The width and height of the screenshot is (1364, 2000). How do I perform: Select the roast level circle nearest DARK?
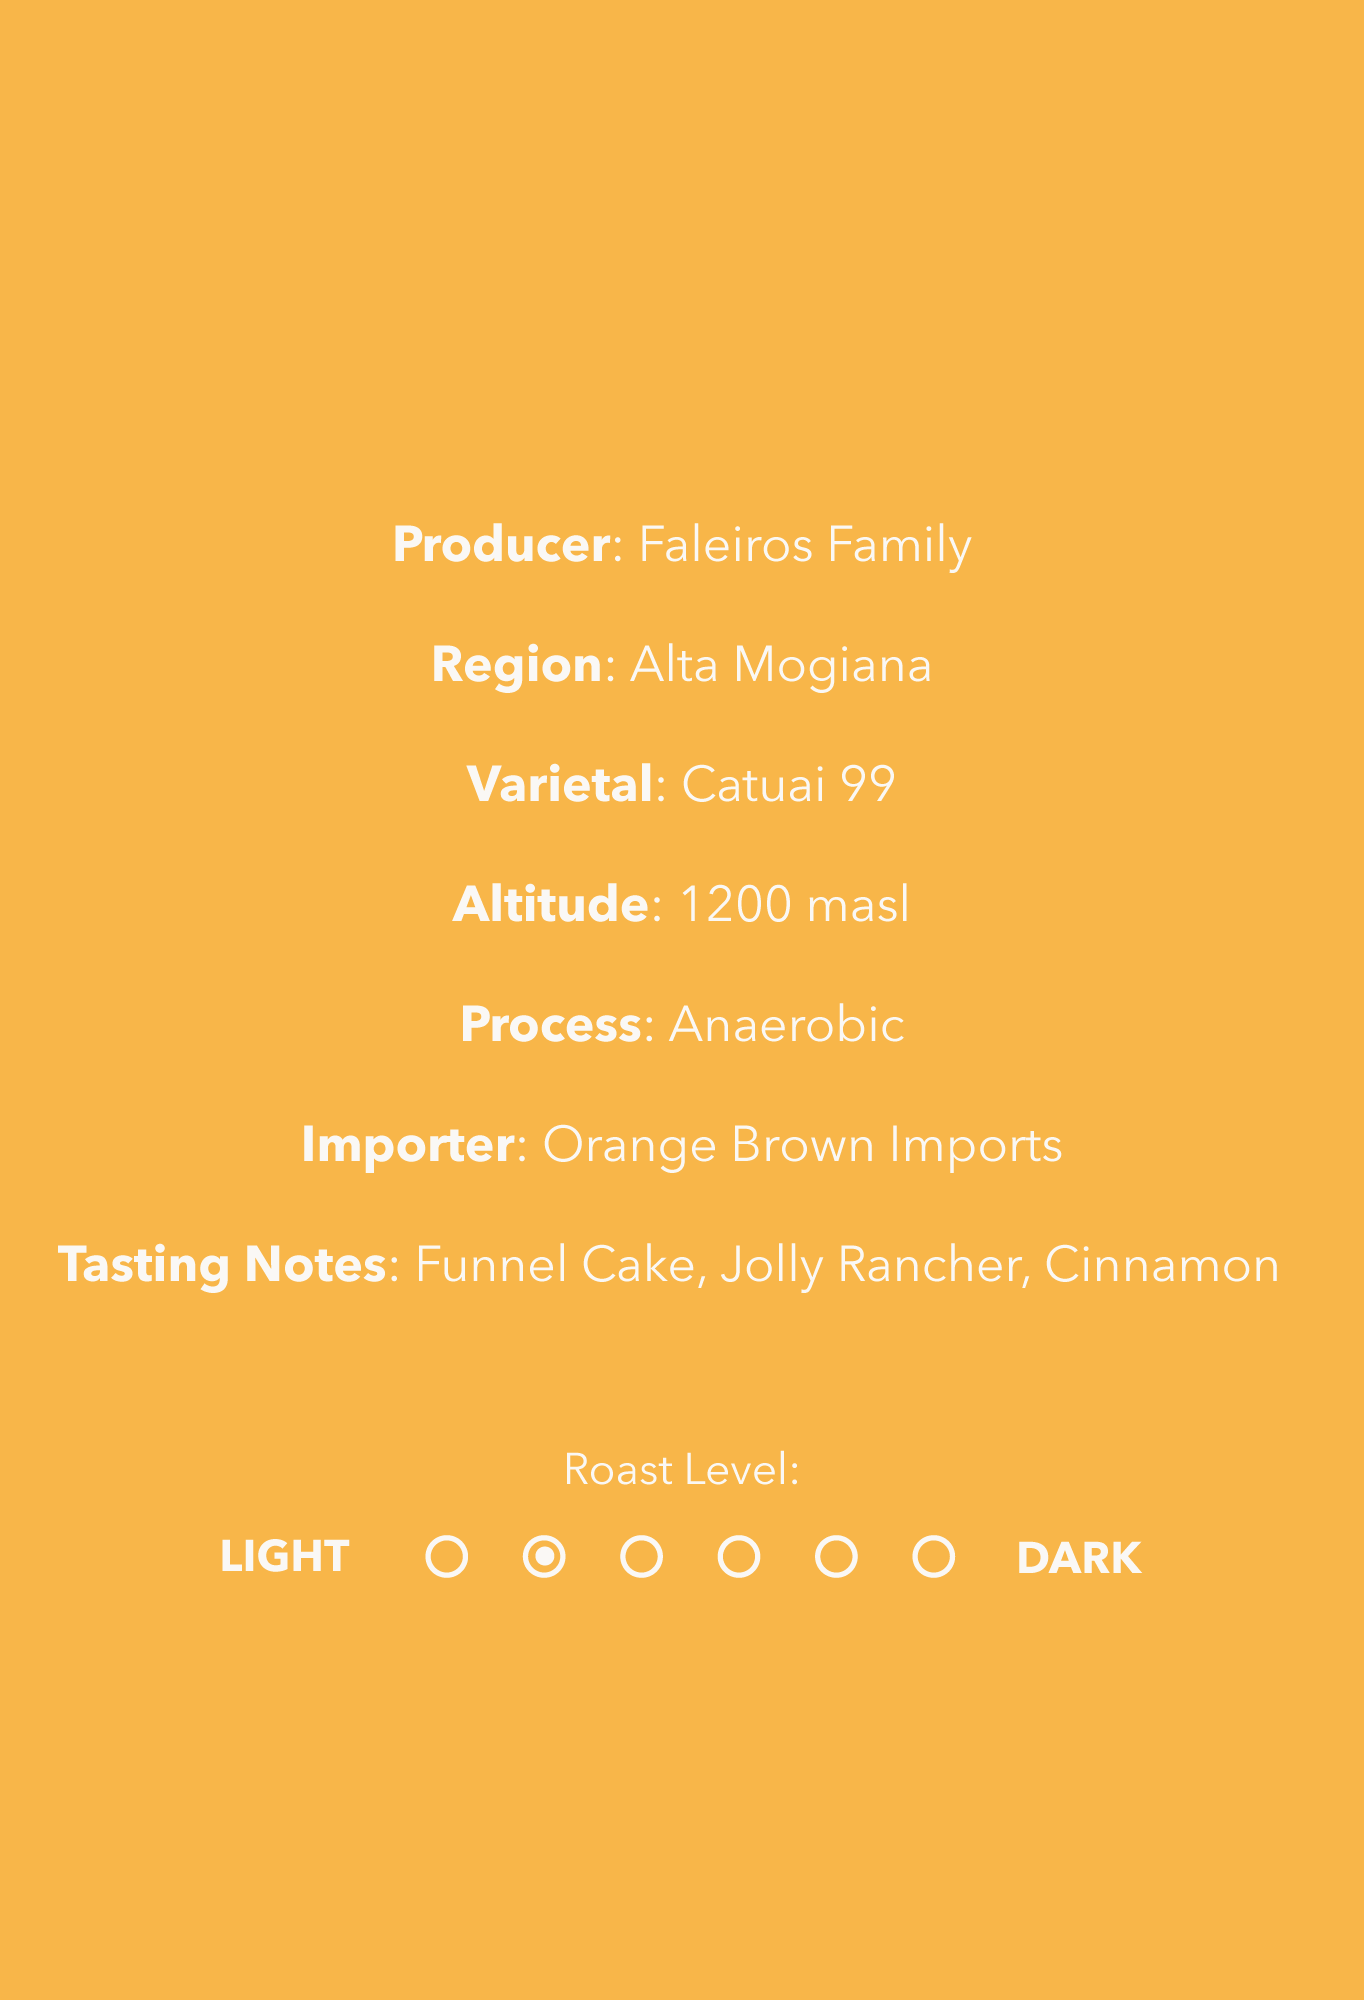[x=933, y=1557]
